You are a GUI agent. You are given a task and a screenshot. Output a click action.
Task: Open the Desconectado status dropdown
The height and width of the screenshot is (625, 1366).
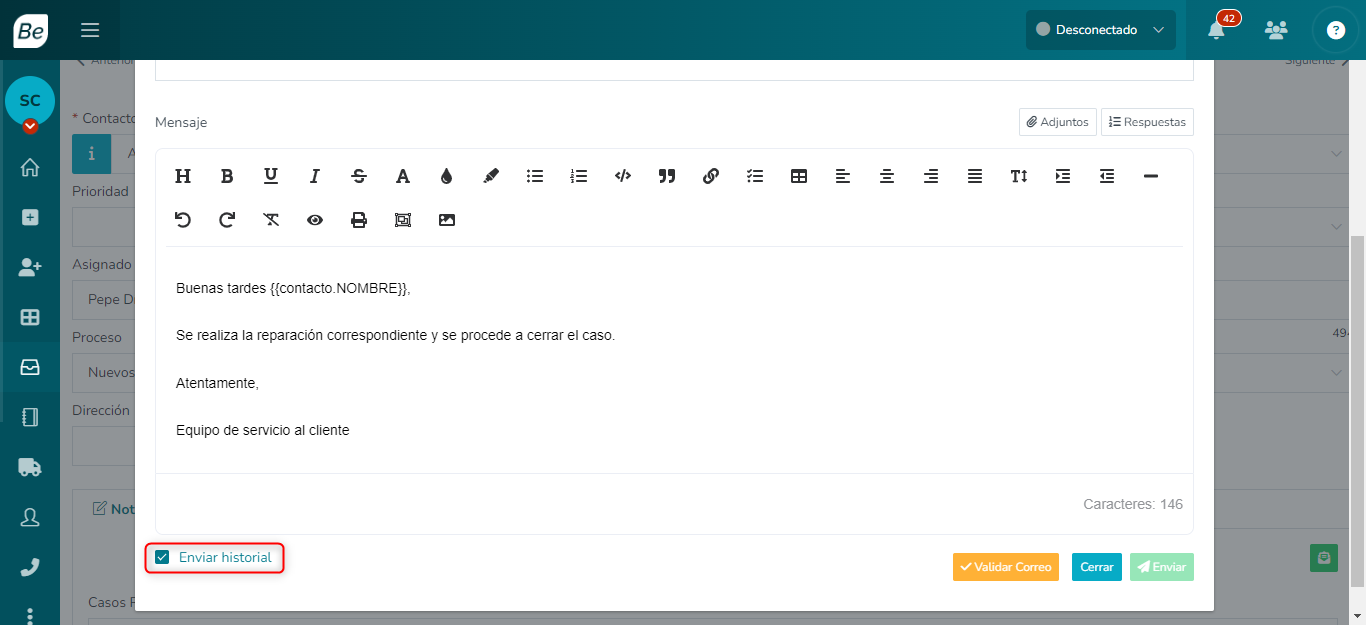click(1100, 30)
